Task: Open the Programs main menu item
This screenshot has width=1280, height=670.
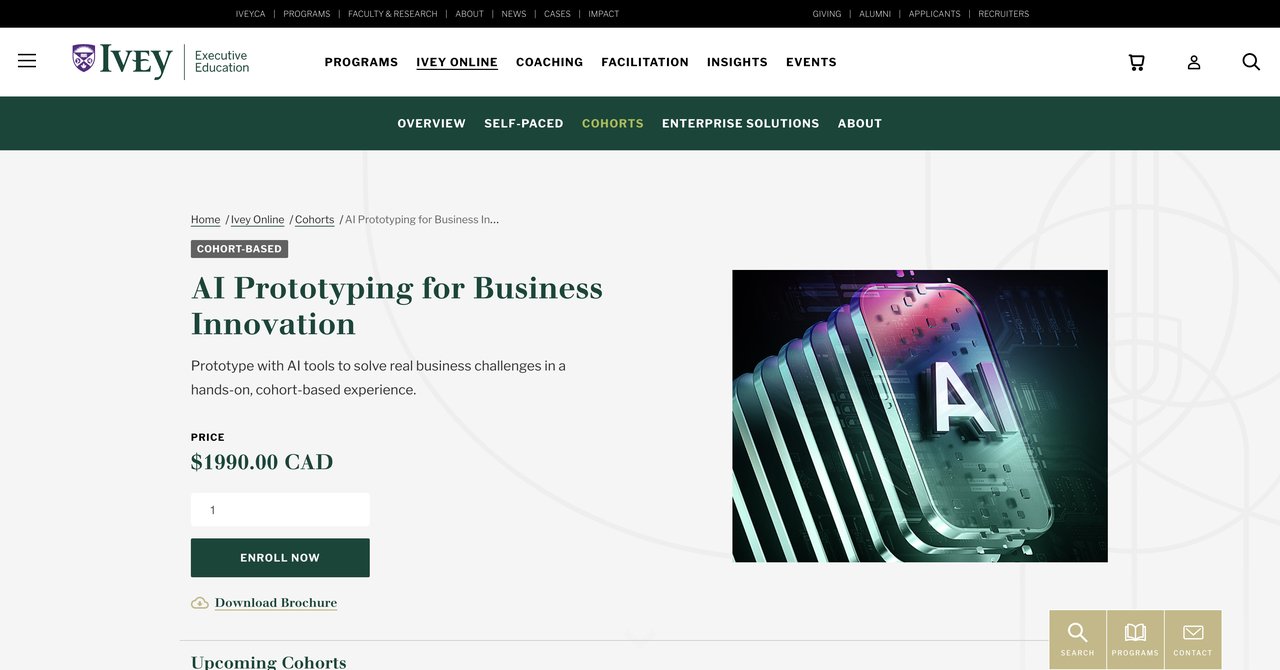Action: pos(361,62)
